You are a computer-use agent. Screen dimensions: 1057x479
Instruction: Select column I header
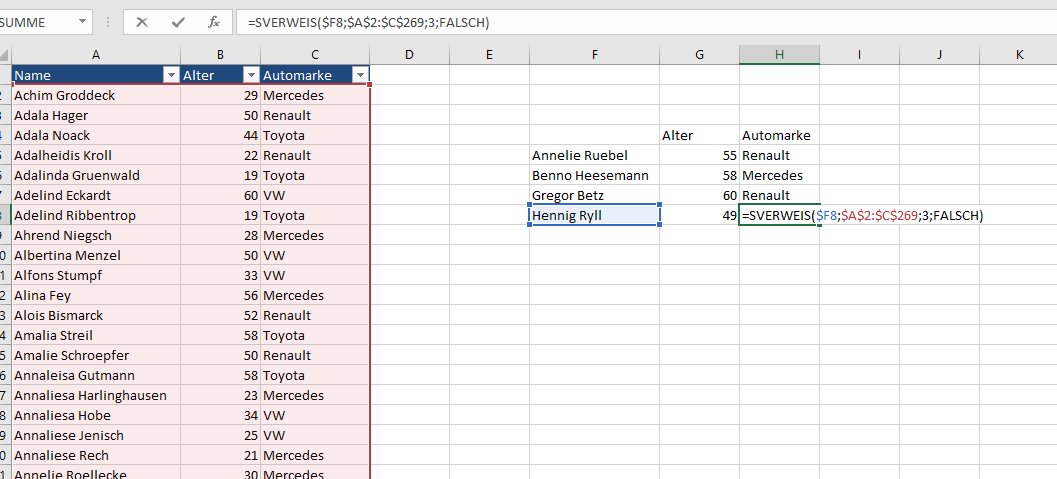pos(859,55)
